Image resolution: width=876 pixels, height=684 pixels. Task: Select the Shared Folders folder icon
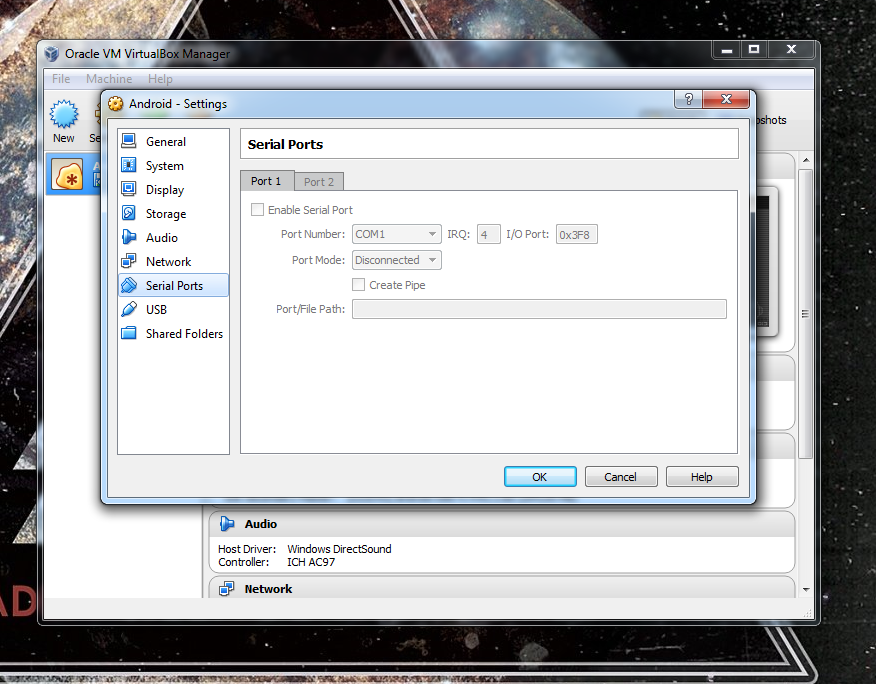click(128, 333)
